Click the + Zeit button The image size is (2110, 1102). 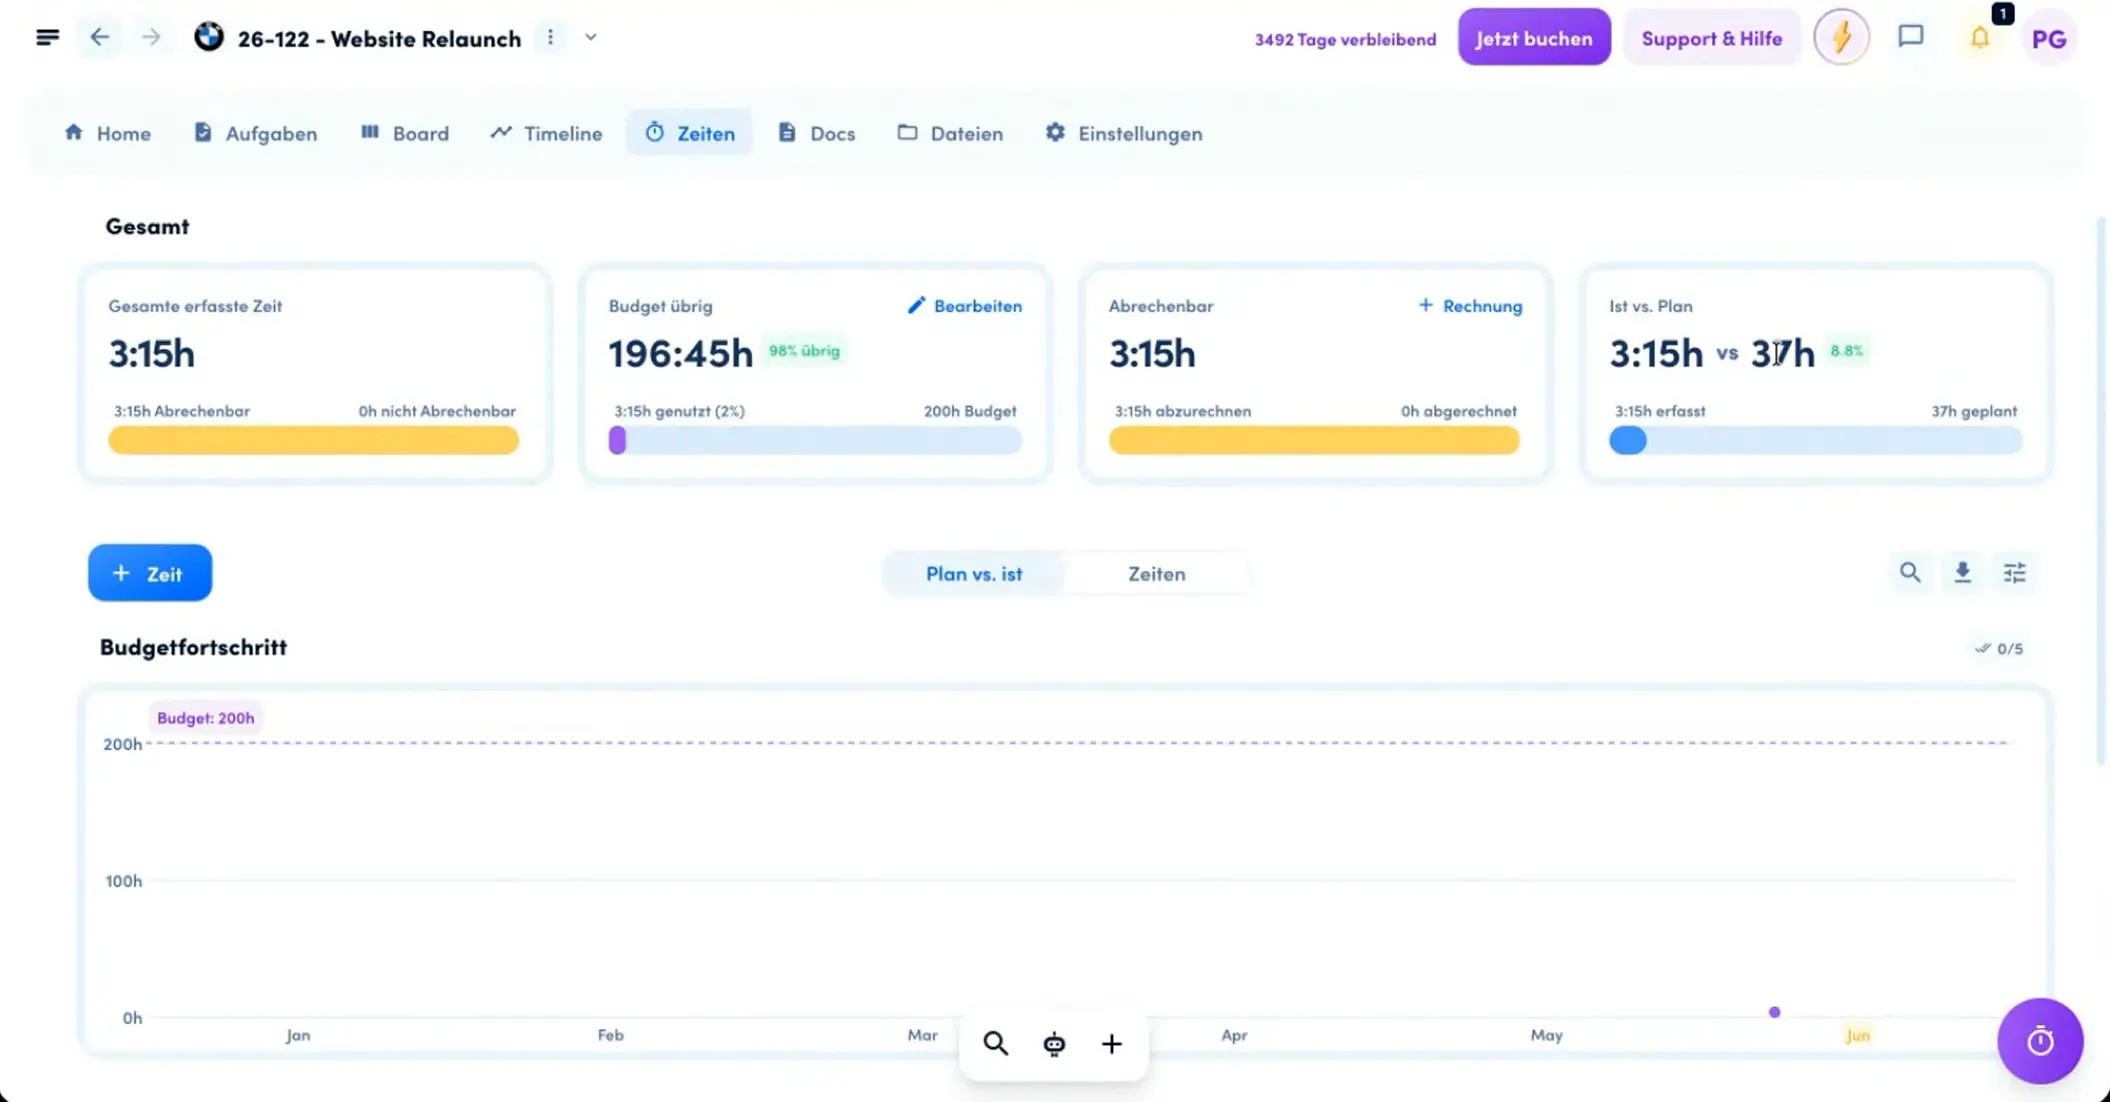(x=150, y=573)
